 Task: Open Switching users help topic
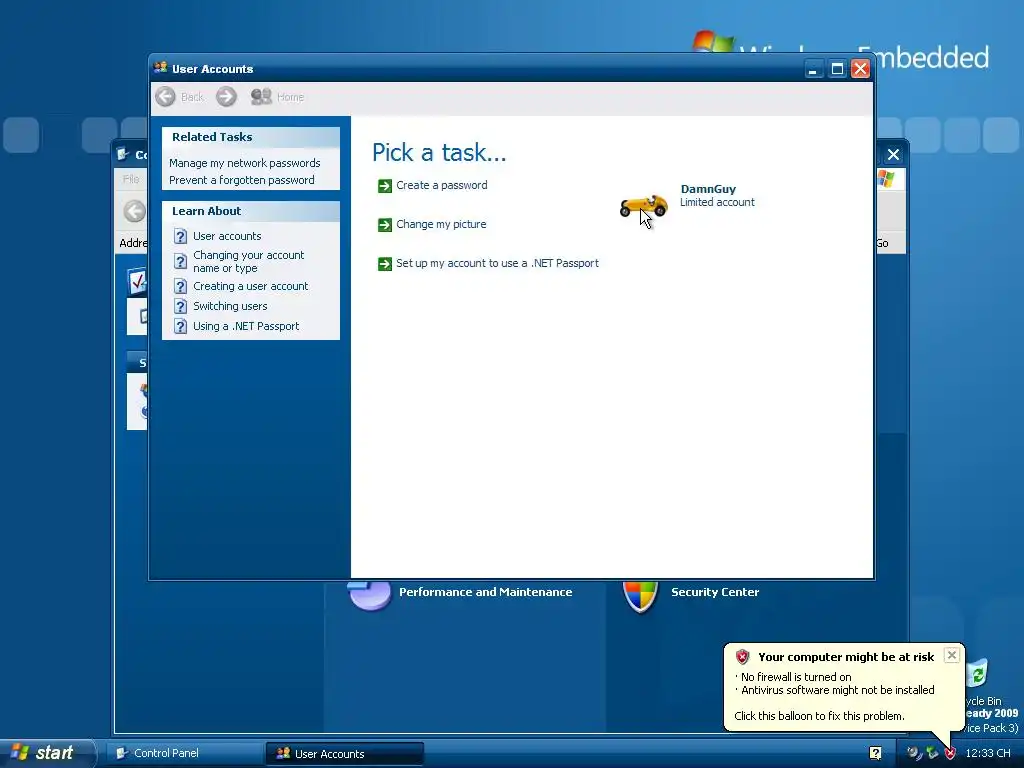[x=230, y=306]
